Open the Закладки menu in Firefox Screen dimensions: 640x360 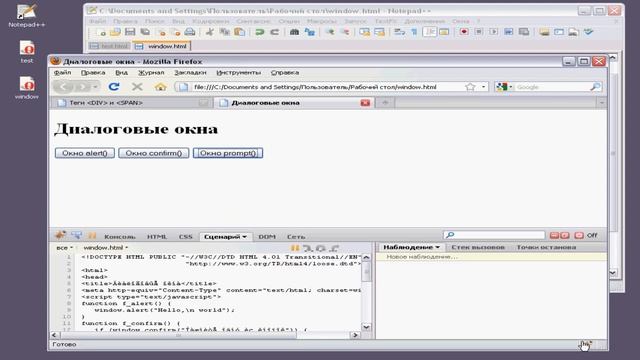[190, 73]
